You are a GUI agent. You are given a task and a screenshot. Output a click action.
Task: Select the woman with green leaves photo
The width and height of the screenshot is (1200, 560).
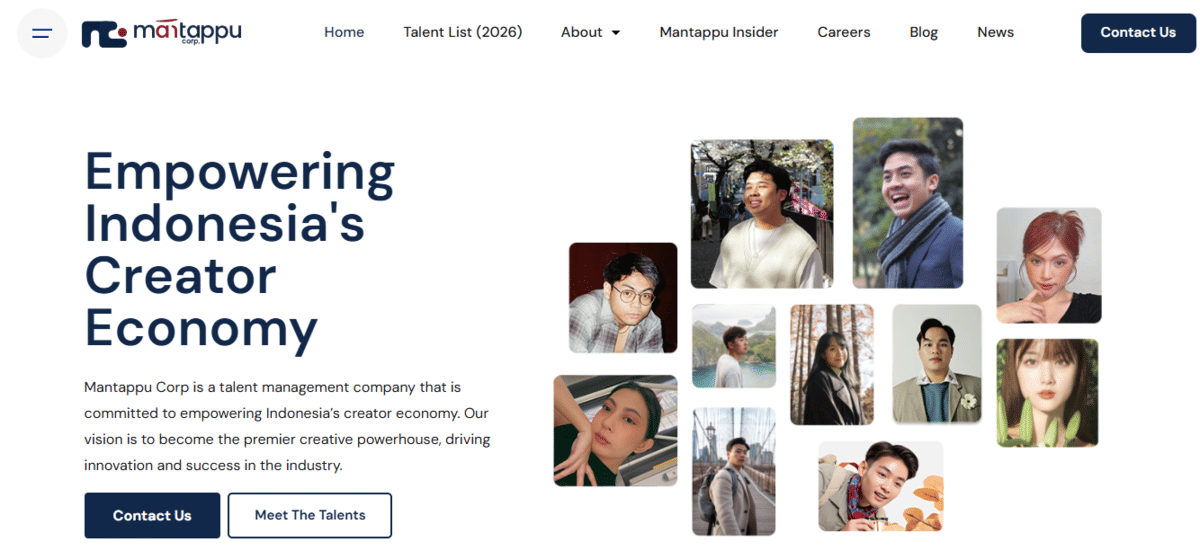pos(1047,393)
